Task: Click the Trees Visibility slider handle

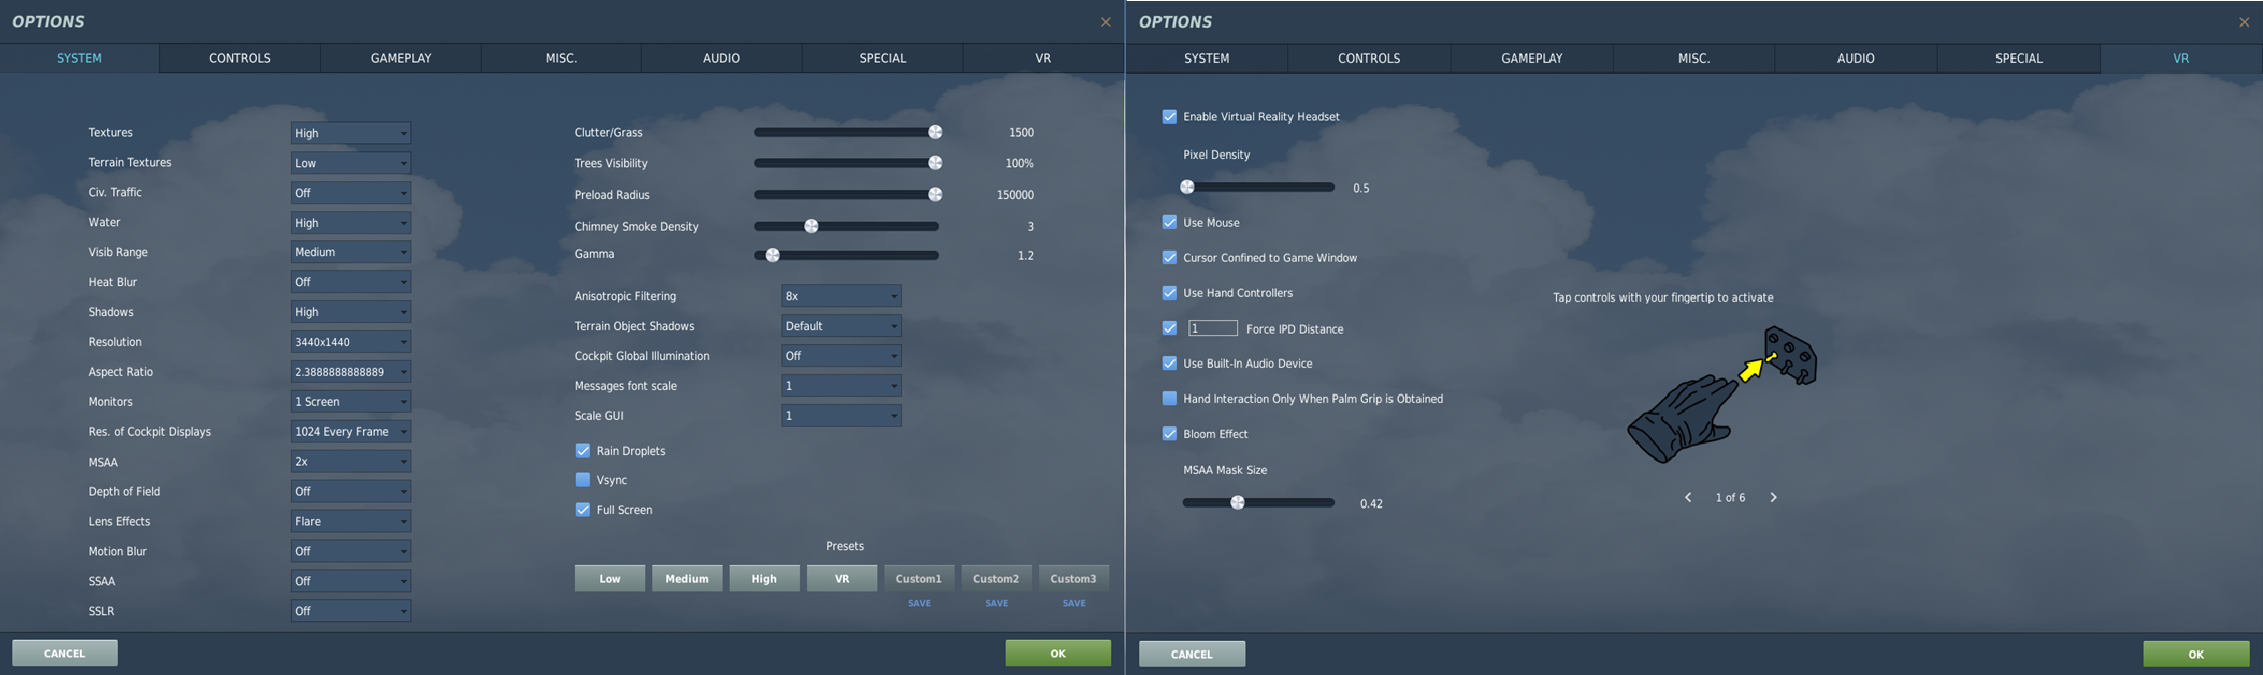Action: 935,163
